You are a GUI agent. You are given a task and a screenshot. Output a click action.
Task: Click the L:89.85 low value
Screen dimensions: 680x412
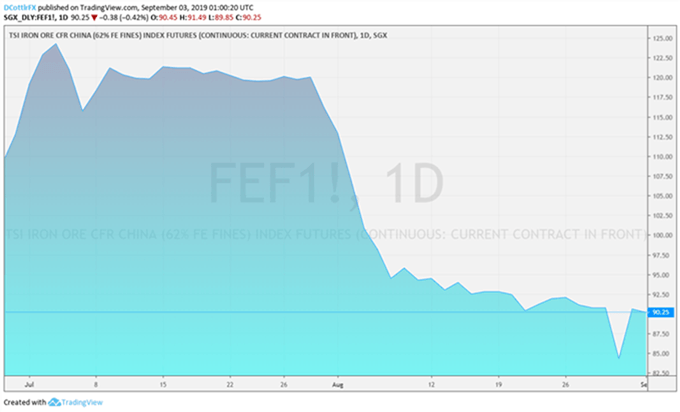[x=221, y=18]
